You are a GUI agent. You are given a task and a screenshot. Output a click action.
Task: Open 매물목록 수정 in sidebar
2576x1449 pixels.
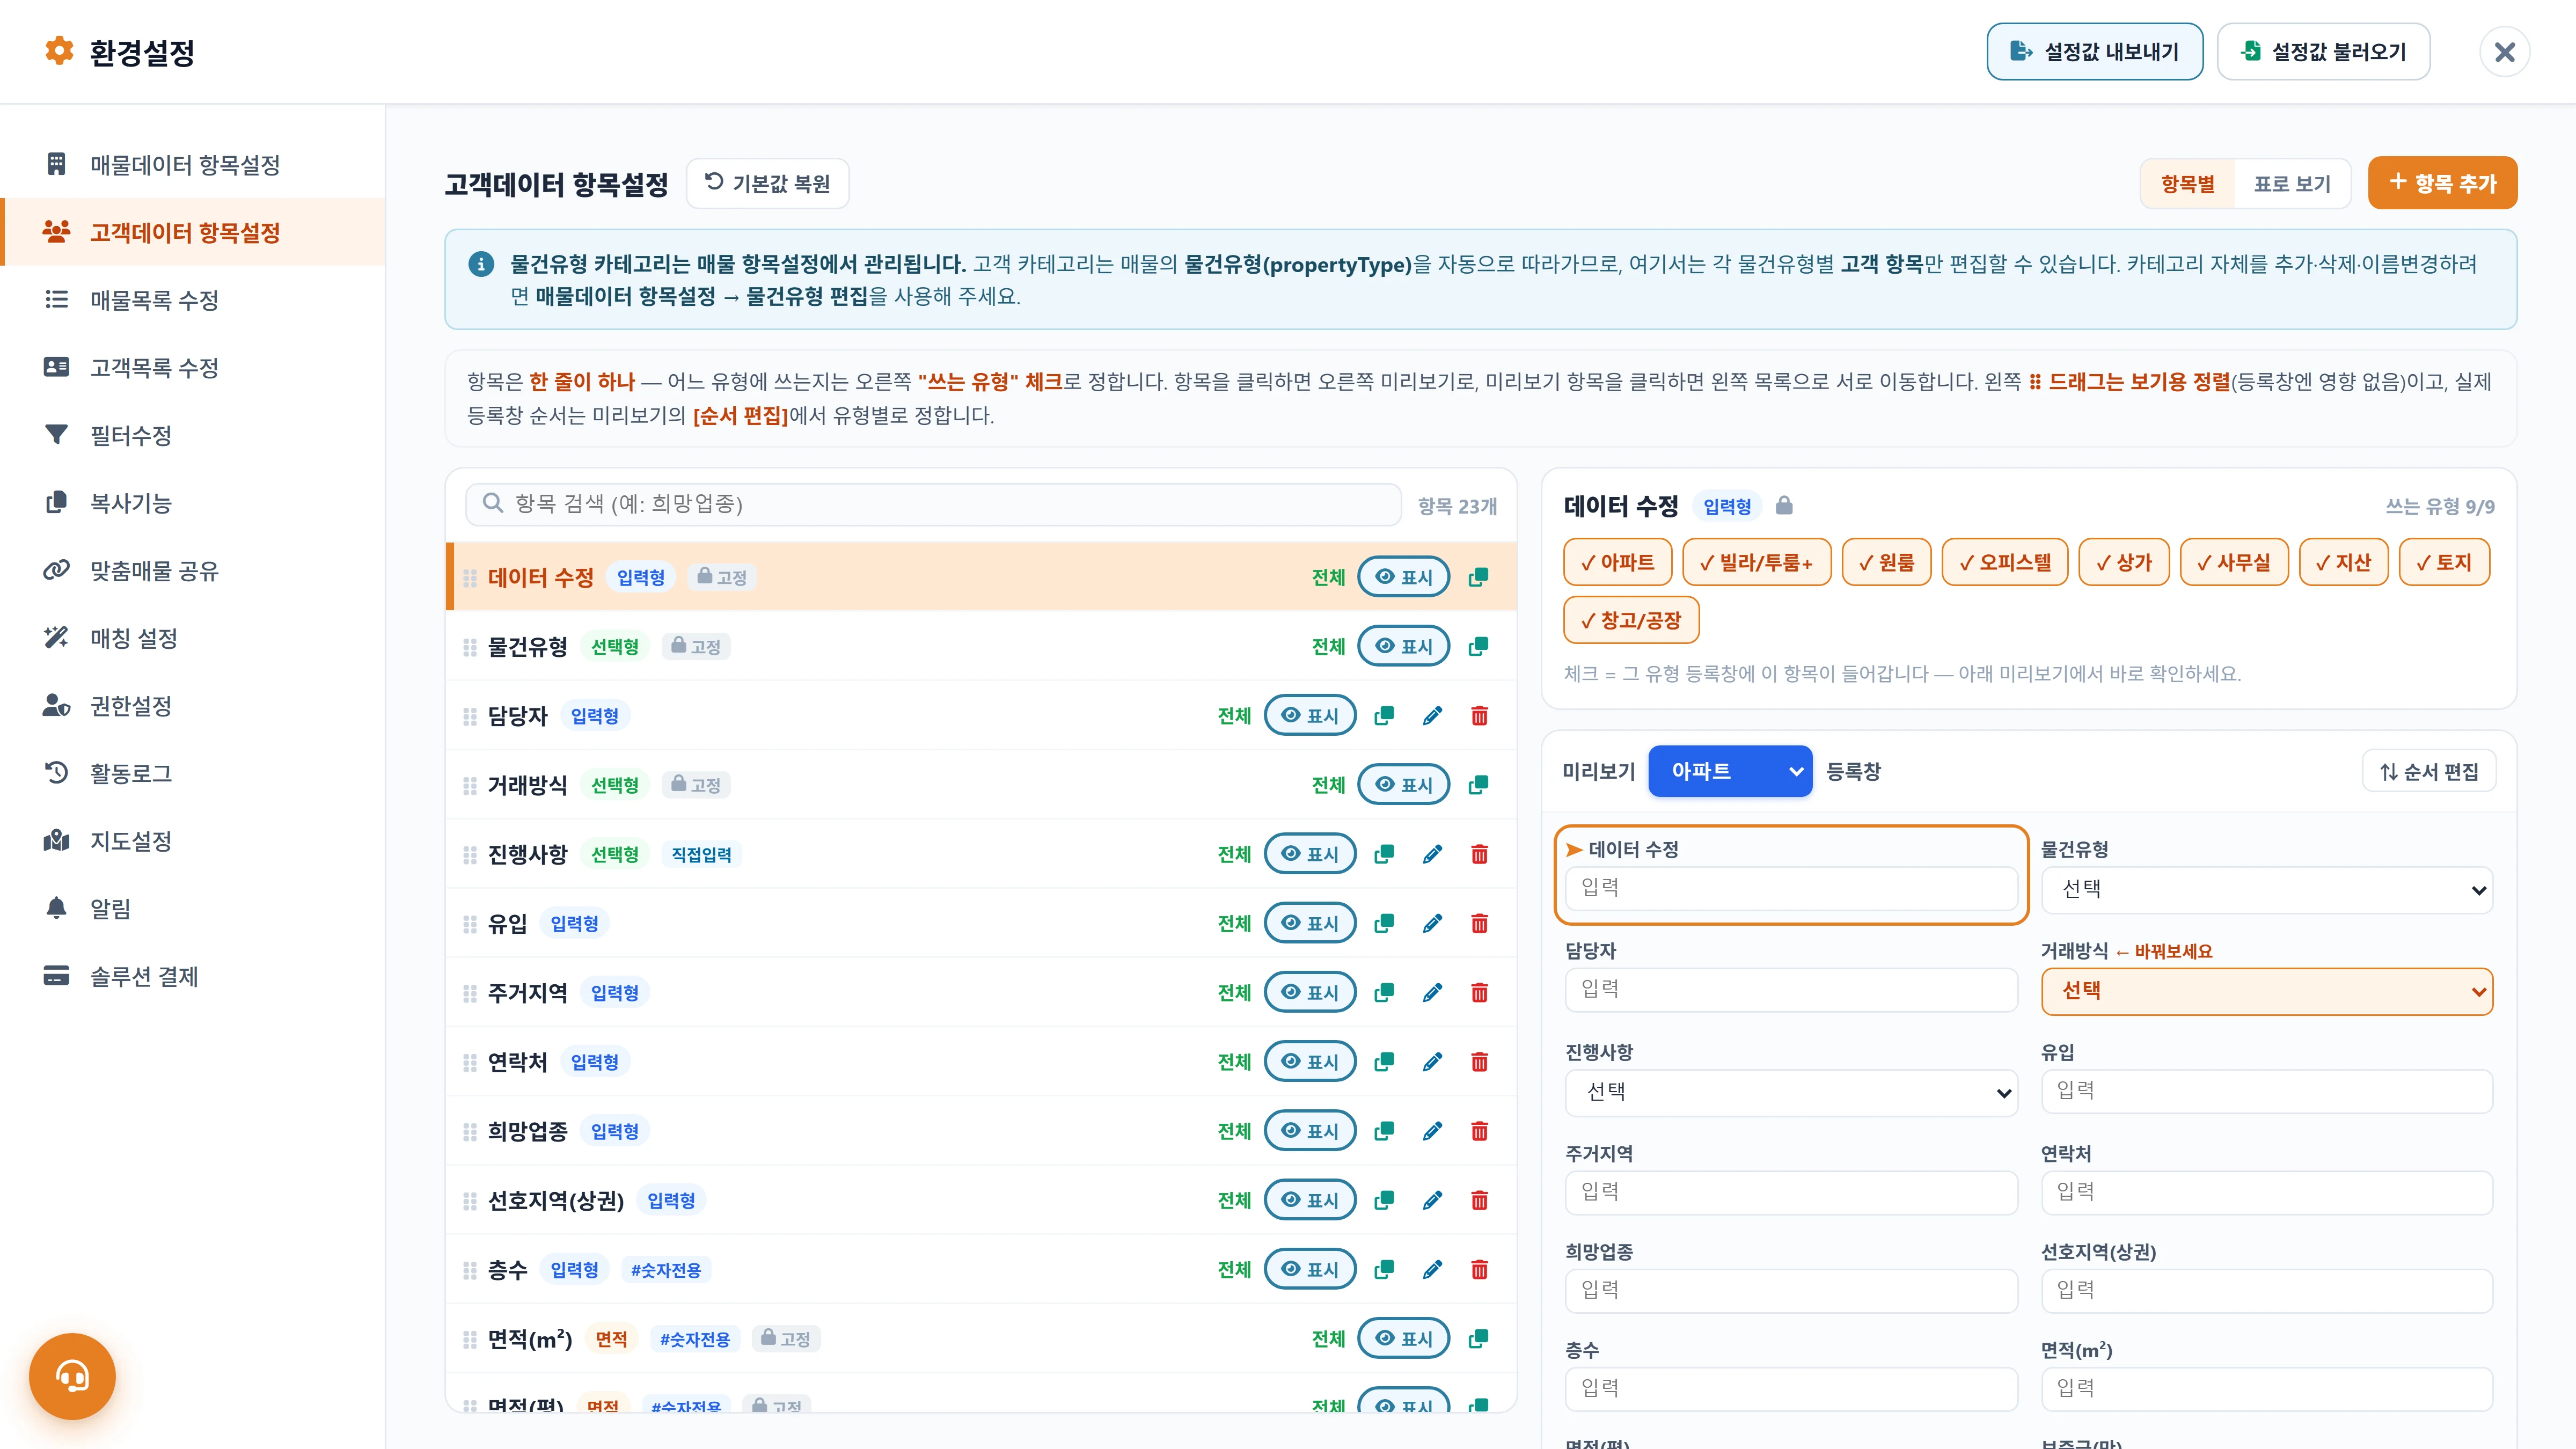tap(193, 300)
